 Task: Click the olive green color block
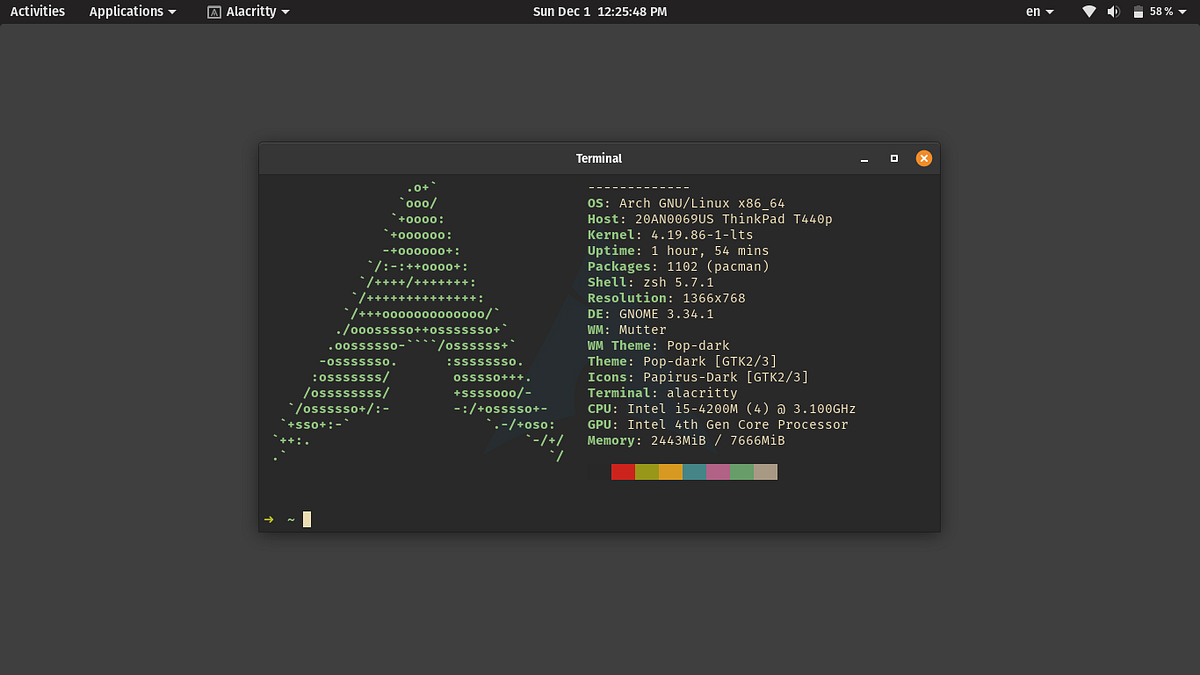(x=647, y=471)
